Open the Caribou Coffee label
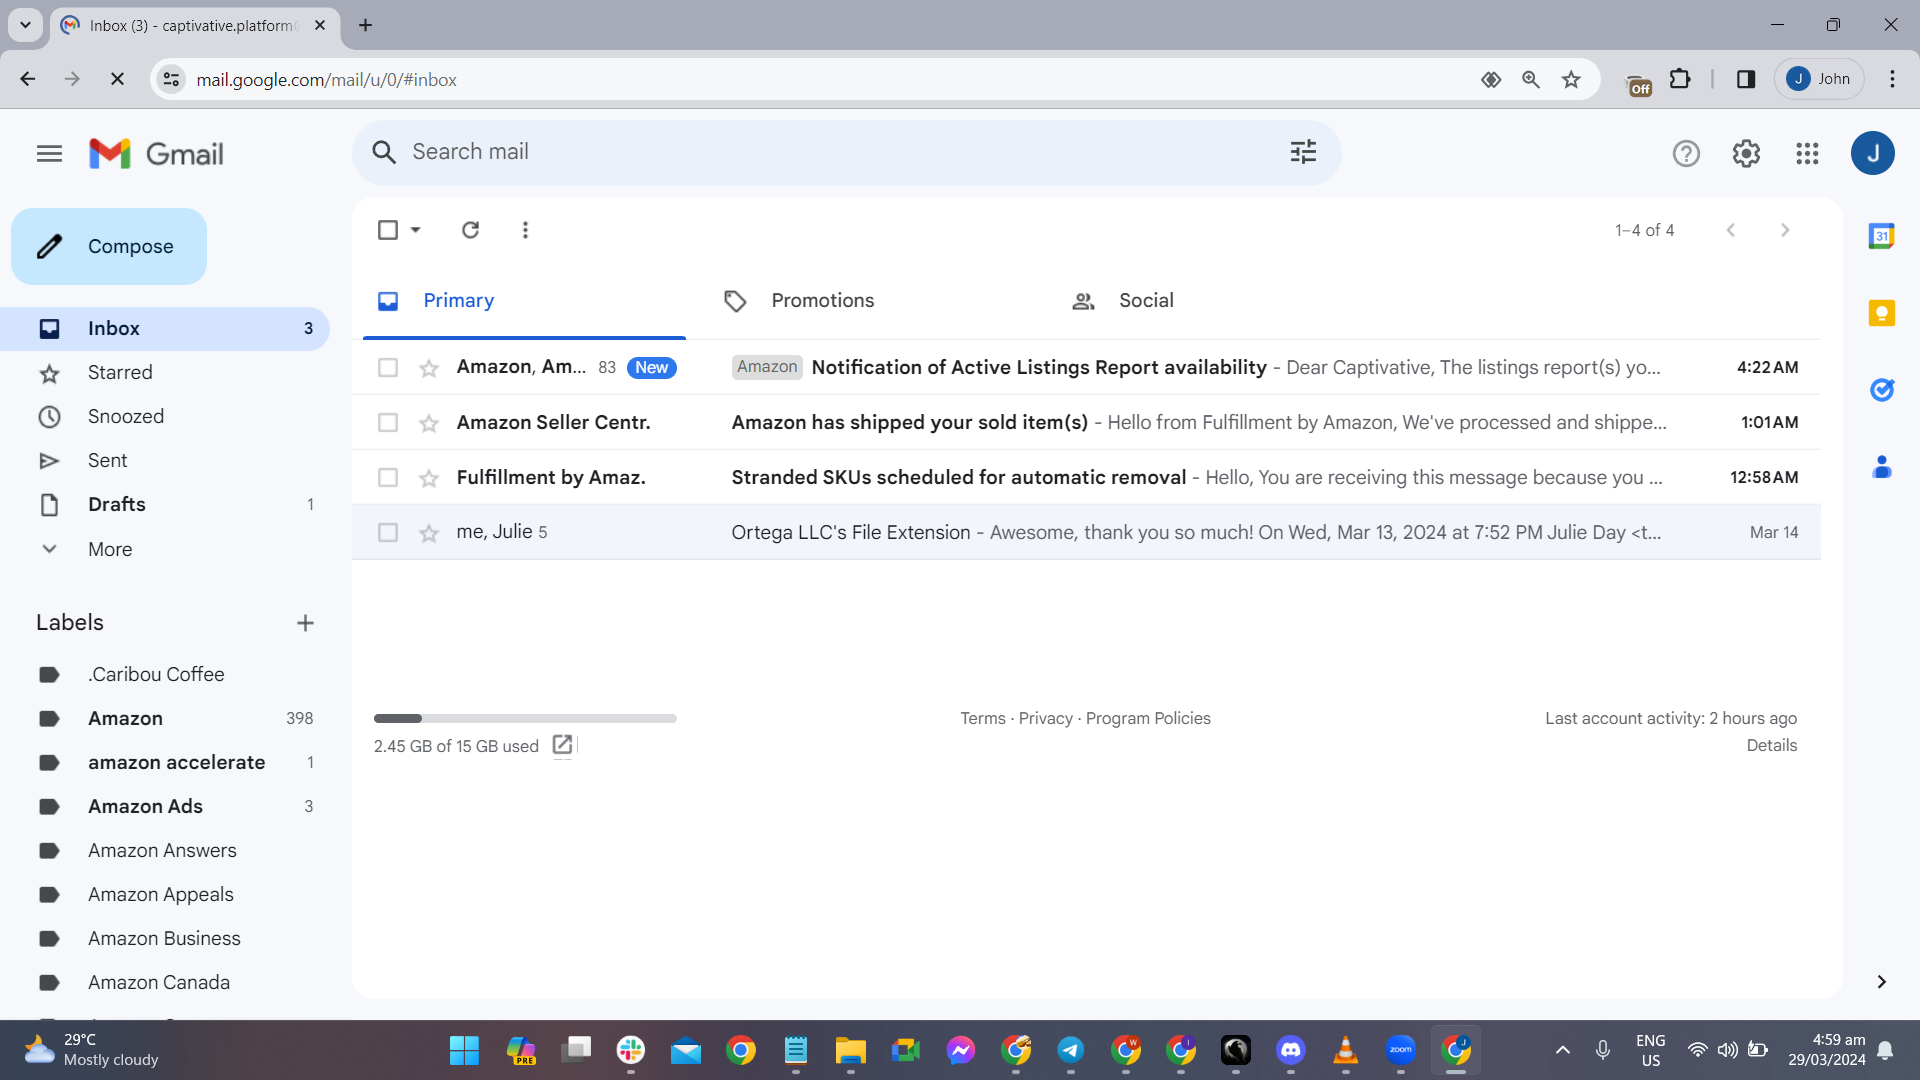 click(165, 674)
